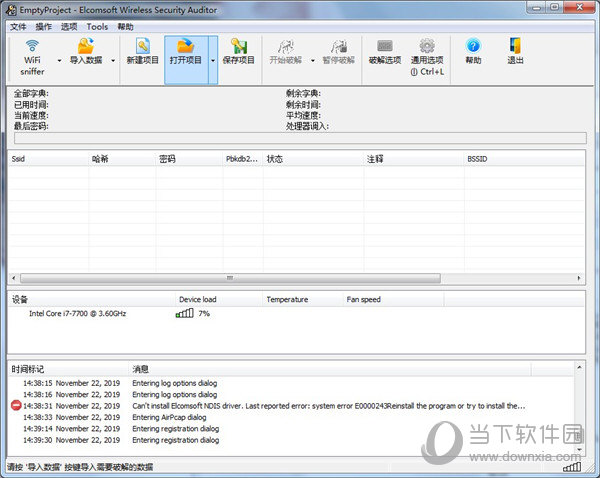
Task: Sort by the 注释 column header
Action: point(414,159)
